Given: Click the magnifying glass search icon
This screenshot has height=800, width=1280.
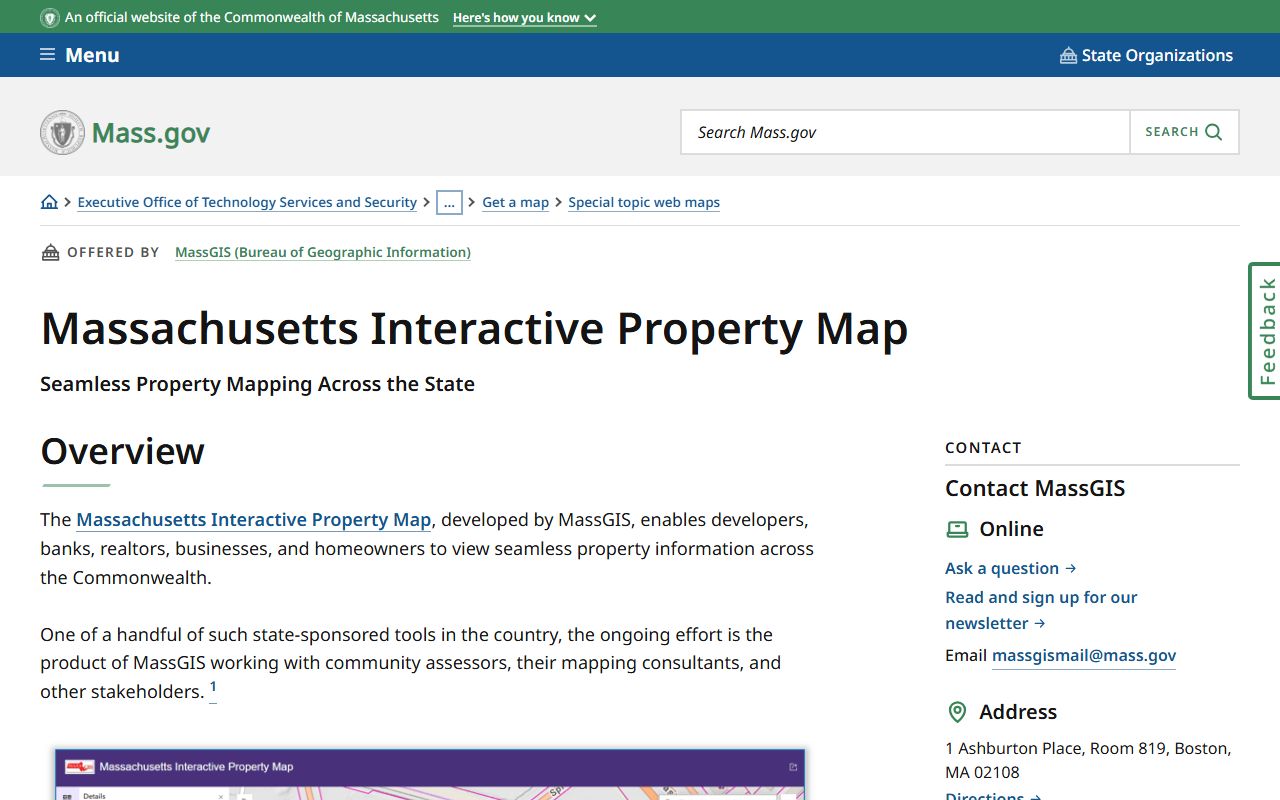Looking at the screenshot, I should pyautogui.click(x=1214, y=132).
